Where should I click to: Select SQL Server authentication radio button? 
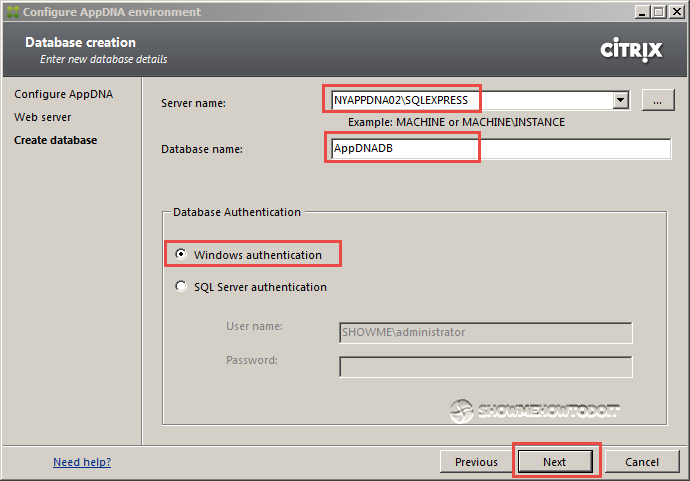click(x=181, y=286)
